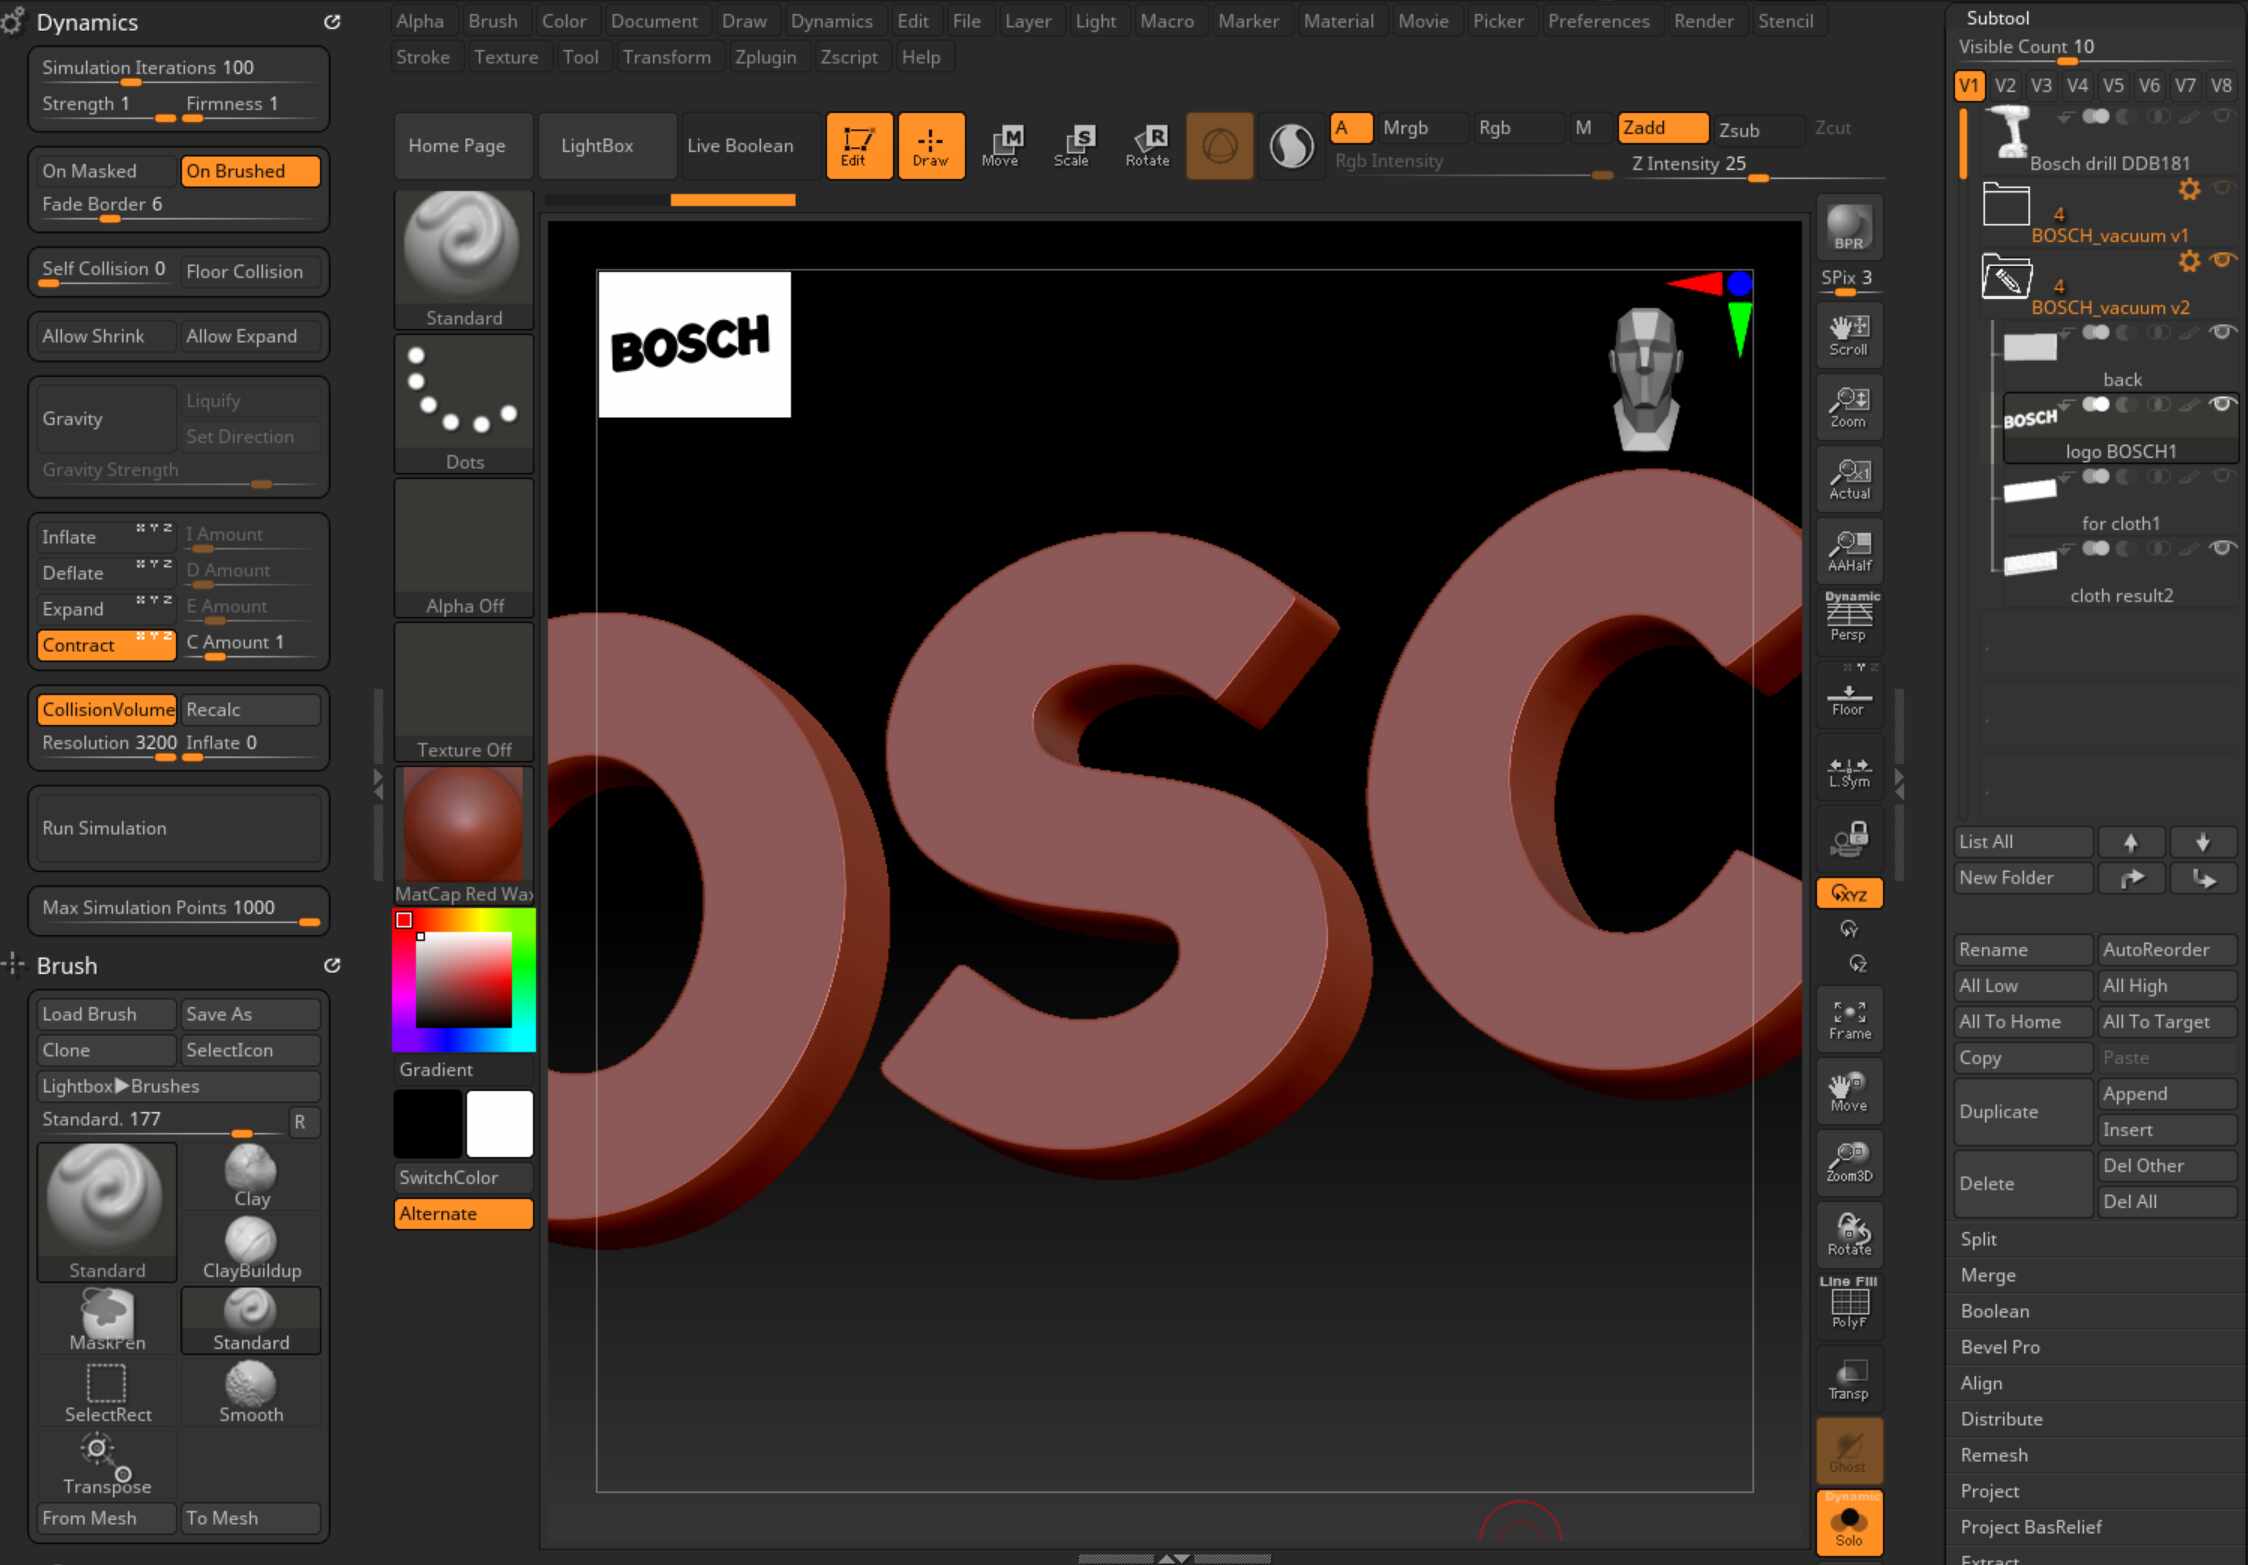
Task: Select the ClayBuildup brush
Action: point(251,1247)
